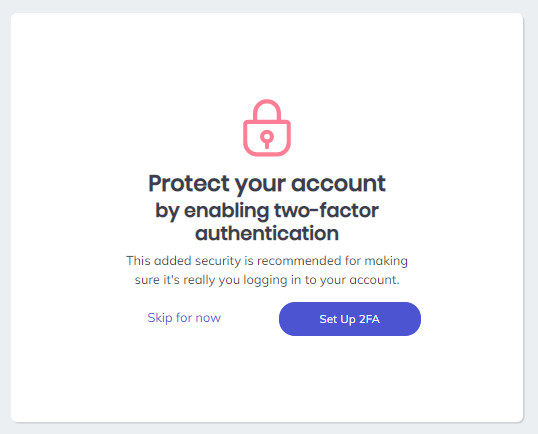Click the keyhole inside the padlock
538x434 pixels.
(x=267, y=139)
